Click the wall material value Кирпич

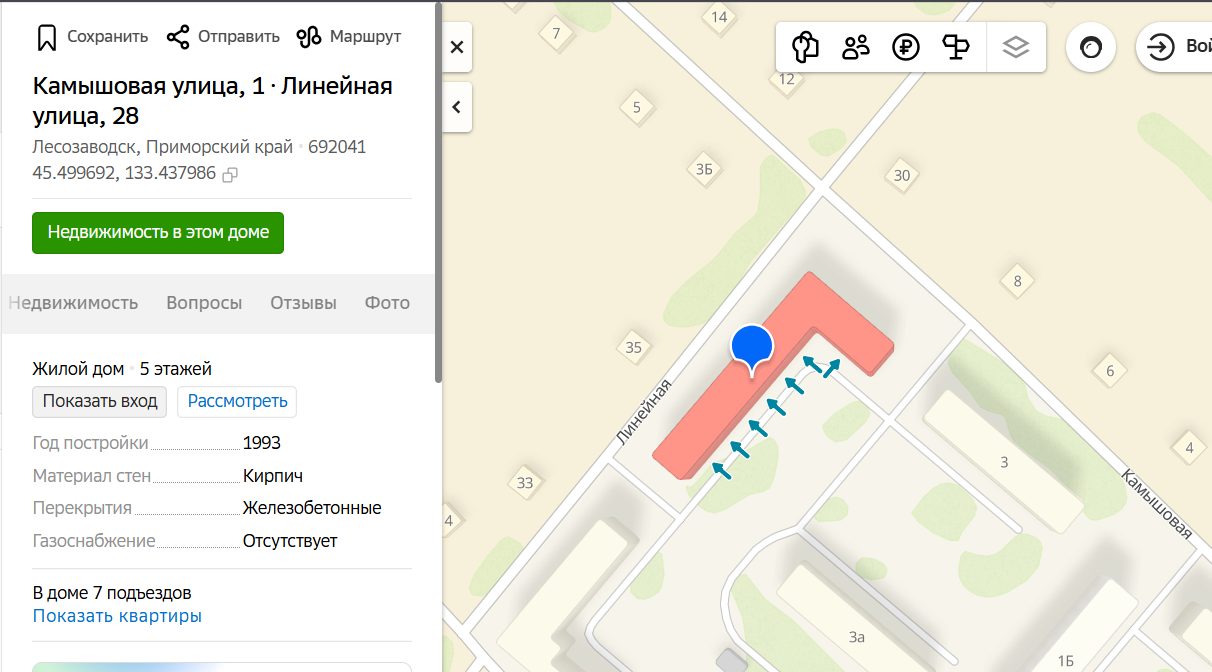click(273, 476)
